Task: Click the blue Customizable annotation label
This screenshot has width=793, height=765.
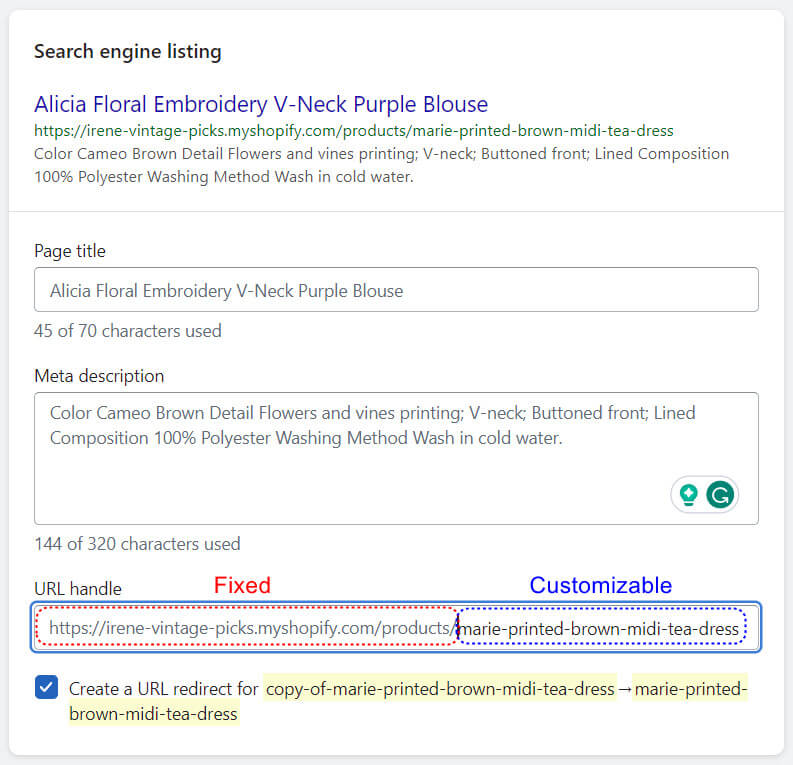Action: click(x=600, y=586)
